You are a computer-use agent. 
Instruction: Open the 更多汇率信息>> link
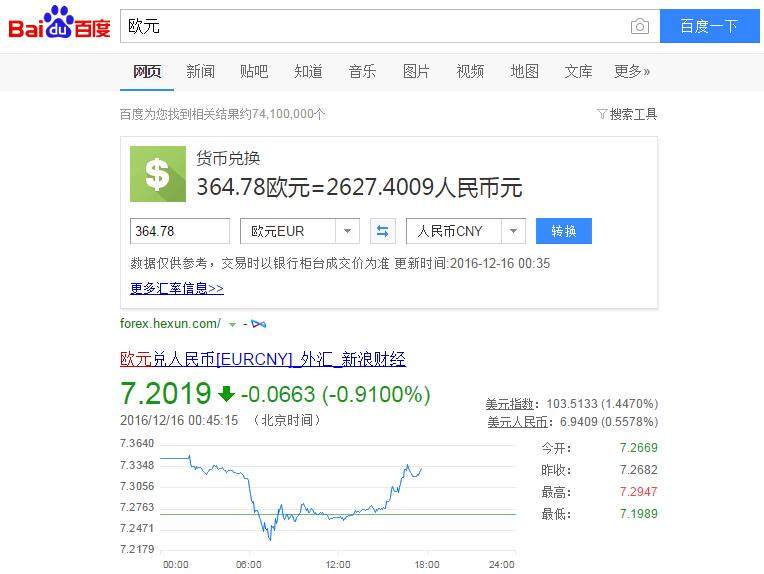pos(177,288)
